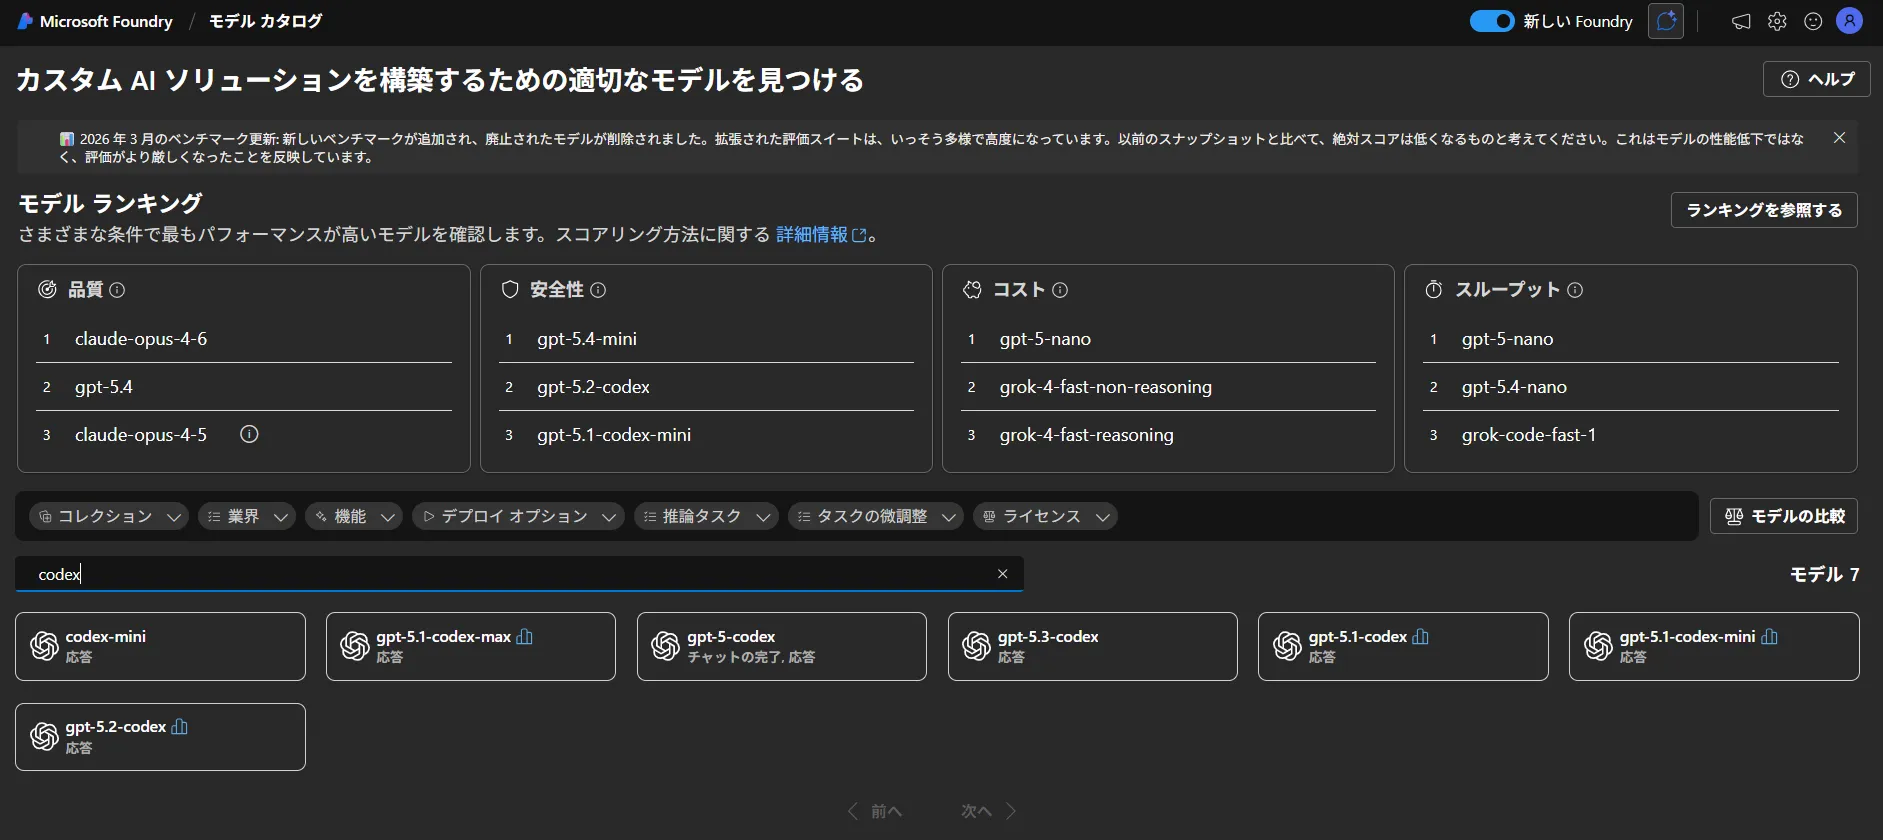1883x840 pixels.
Task: Expand the 機能 filter dropdown
Action: pos(354,516)
